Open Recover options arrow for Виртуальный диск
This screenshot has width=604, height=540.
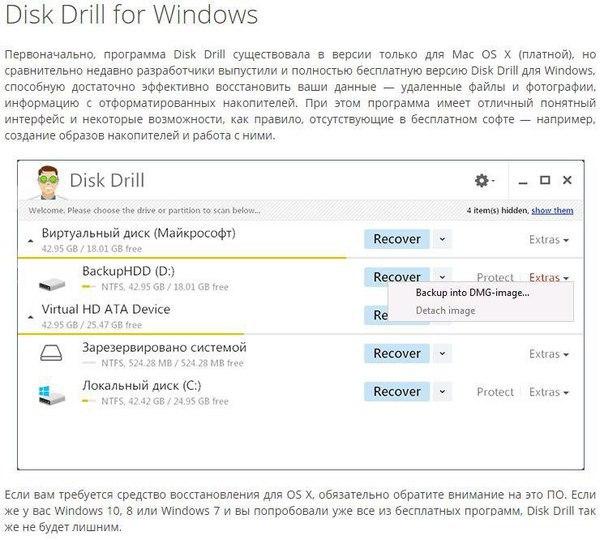442,239
